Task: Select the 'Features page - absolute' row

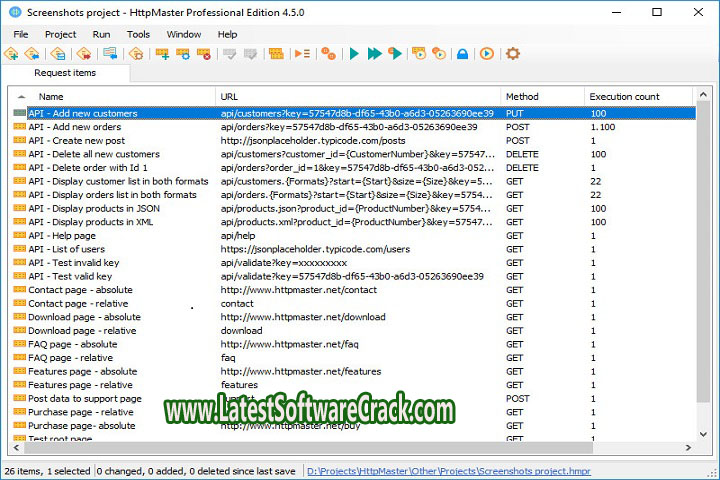Action: click(354, 371)
